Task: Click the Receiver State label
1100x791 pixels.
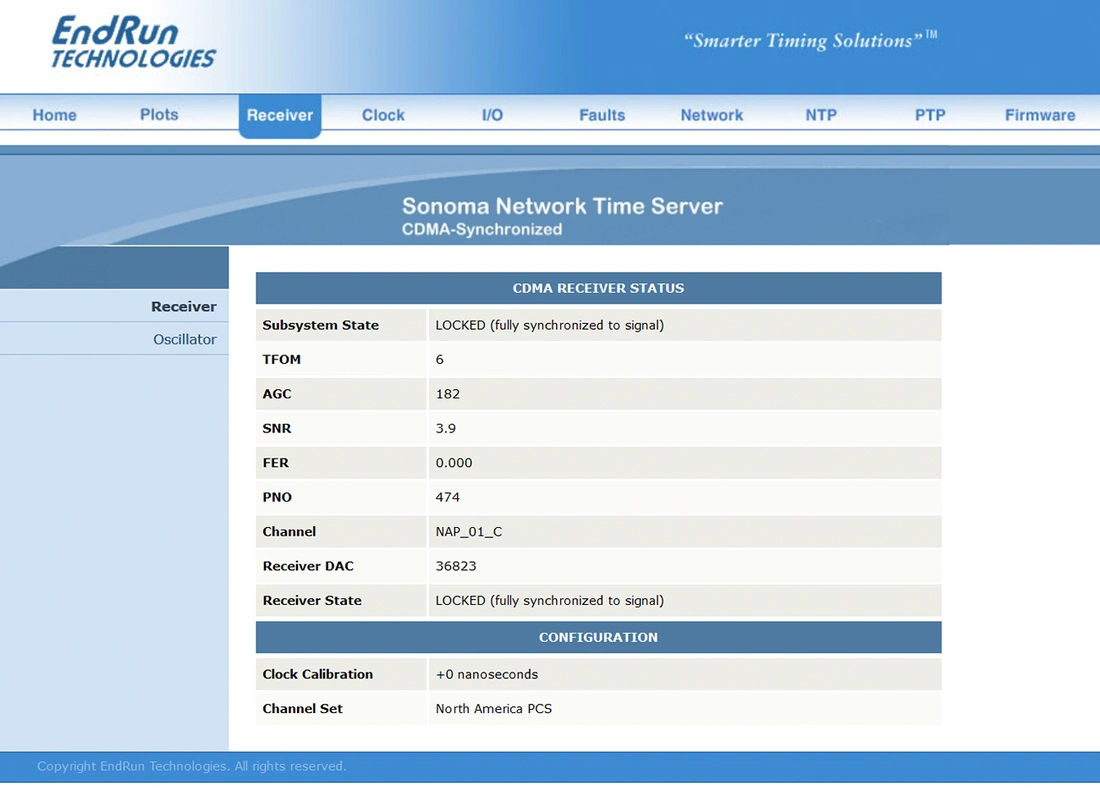Action: pos(312,600)
